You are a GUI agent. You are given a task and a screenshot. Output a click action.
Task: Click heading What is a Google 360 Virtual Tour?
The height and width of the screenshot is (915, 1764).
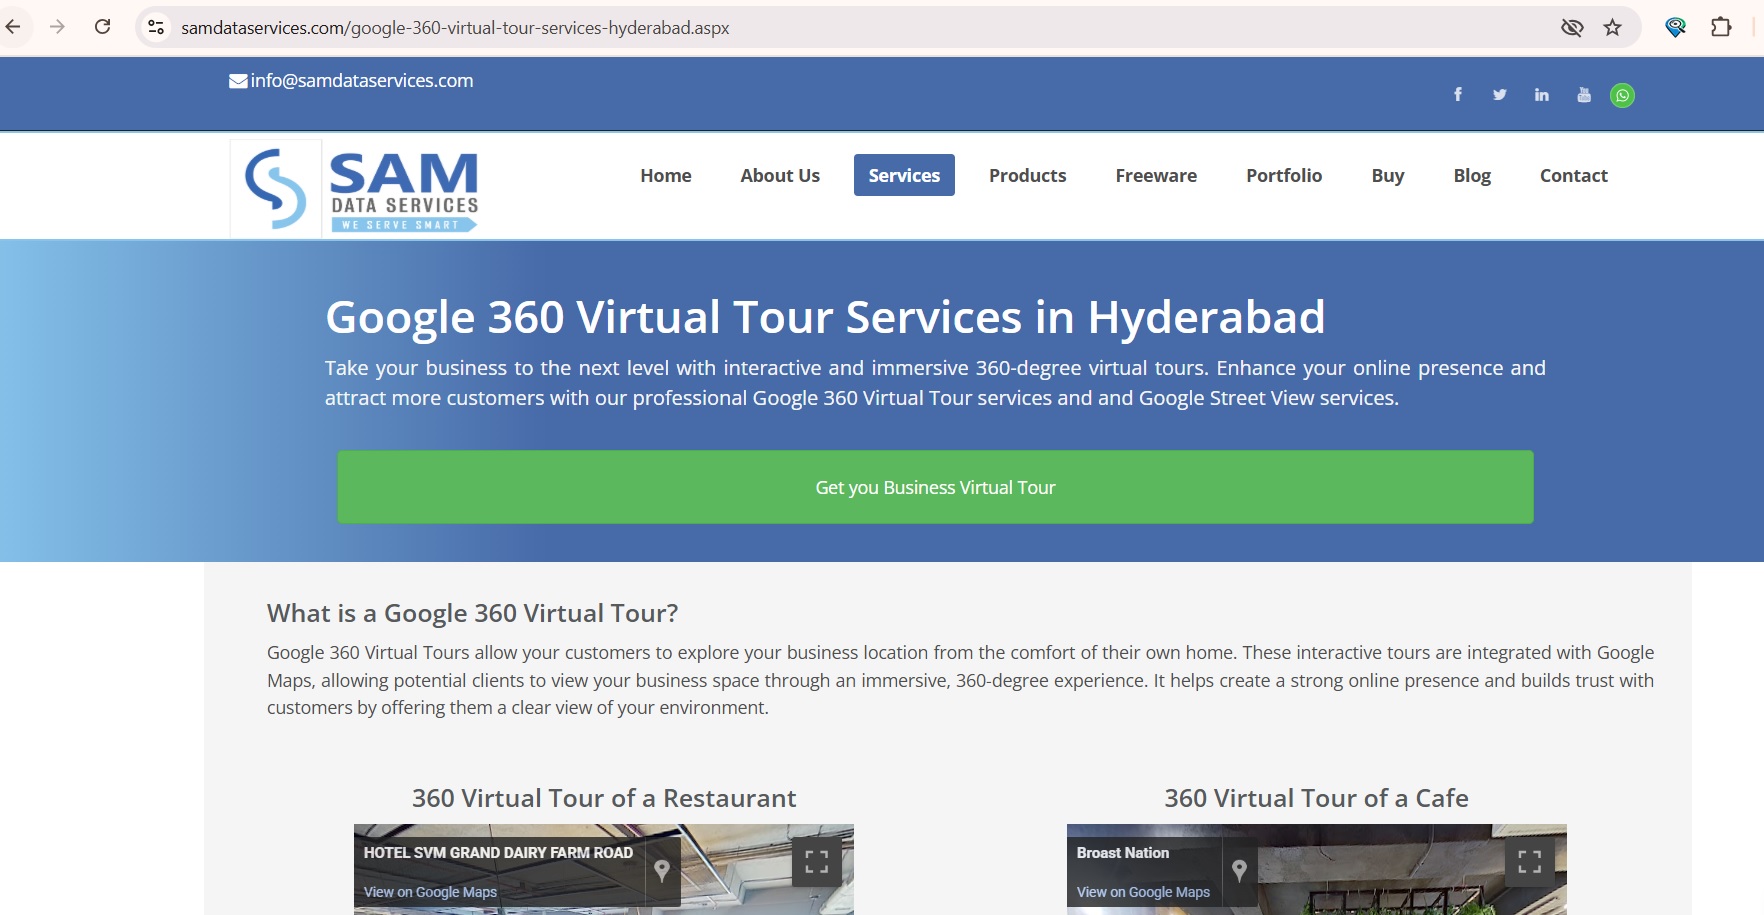point(472,613)
